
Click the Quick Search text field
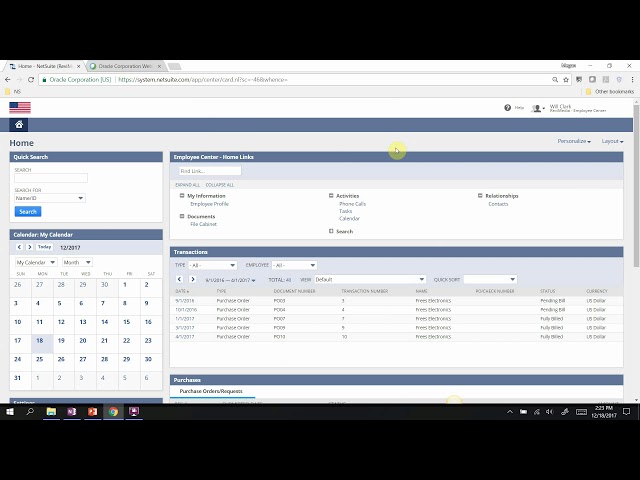[51, 178]
